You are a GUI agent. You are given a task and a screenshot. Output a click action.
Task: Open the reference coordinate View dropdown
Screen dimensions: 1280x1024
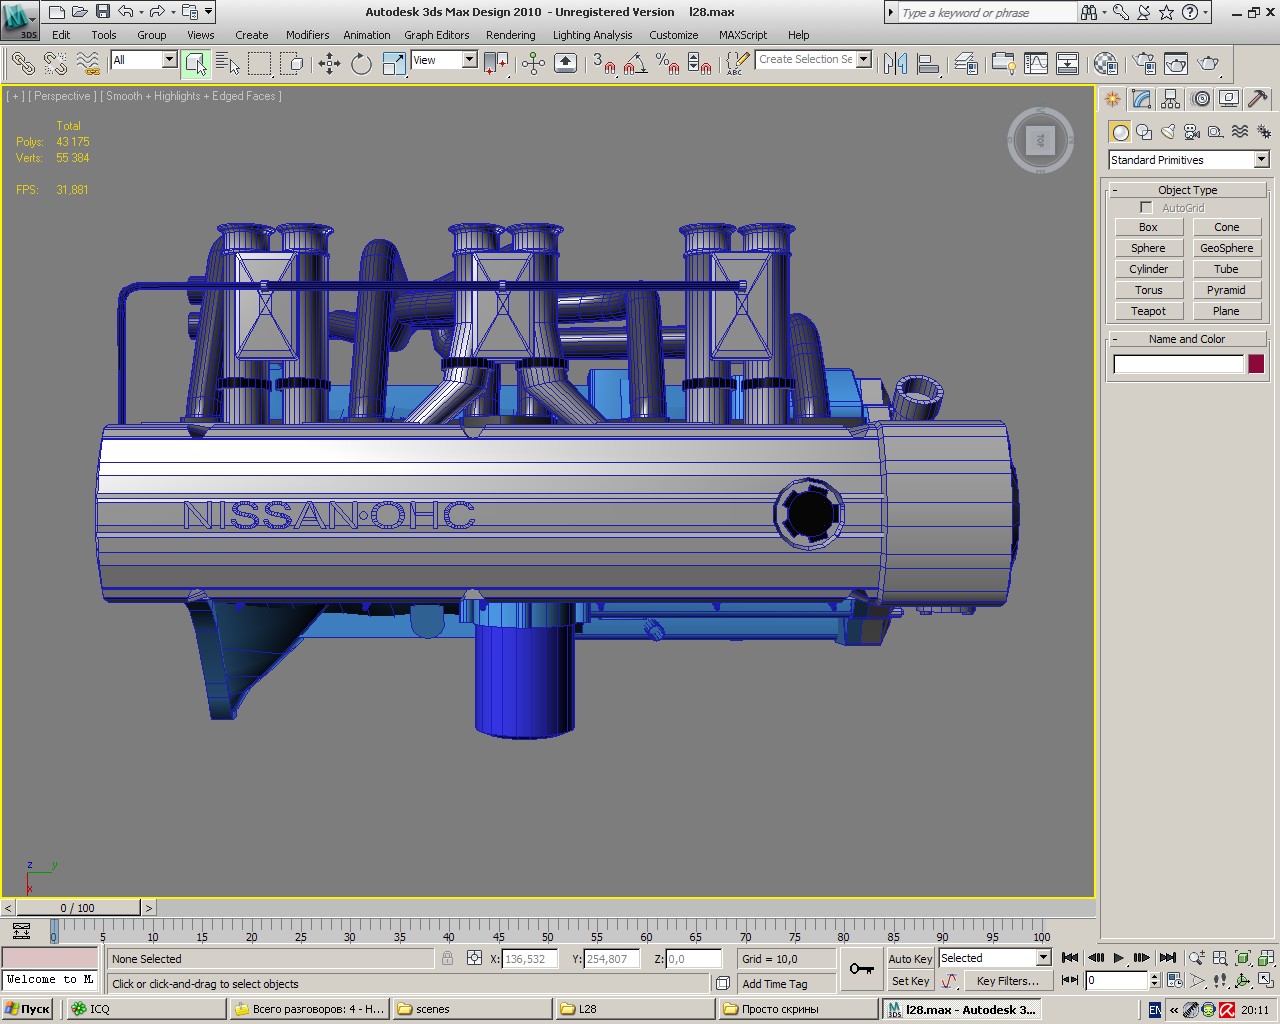444,60
